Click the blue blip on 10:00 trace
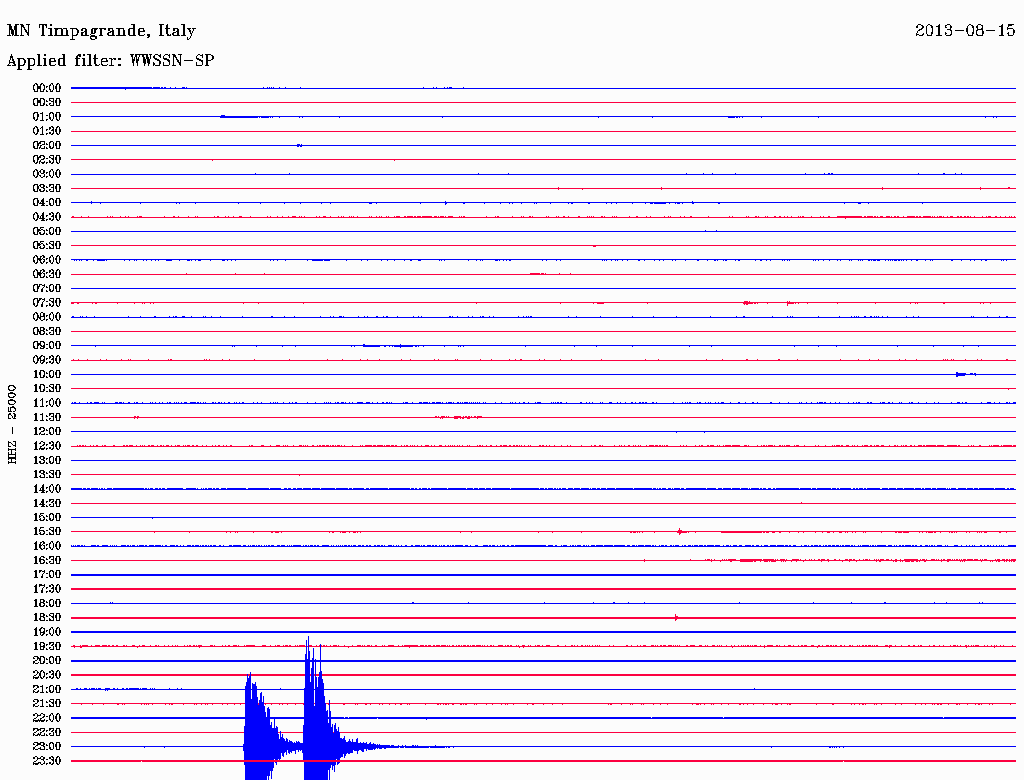The height and width of the screenshot is (780, 1024). coord(965,374)
